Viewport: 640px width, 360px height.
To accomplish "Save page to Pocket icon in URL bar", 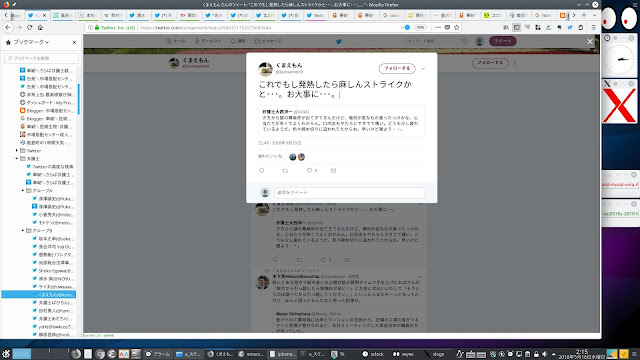I will (x=447, y=27).
